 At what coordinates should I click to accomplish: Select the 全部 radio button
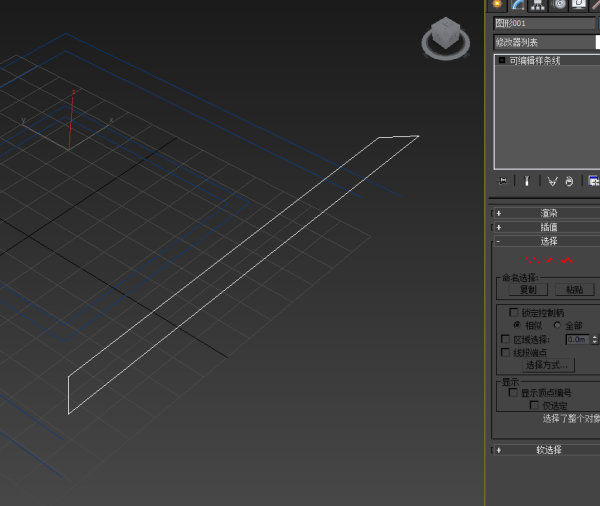pyautogui.click(x=557, y=325)
